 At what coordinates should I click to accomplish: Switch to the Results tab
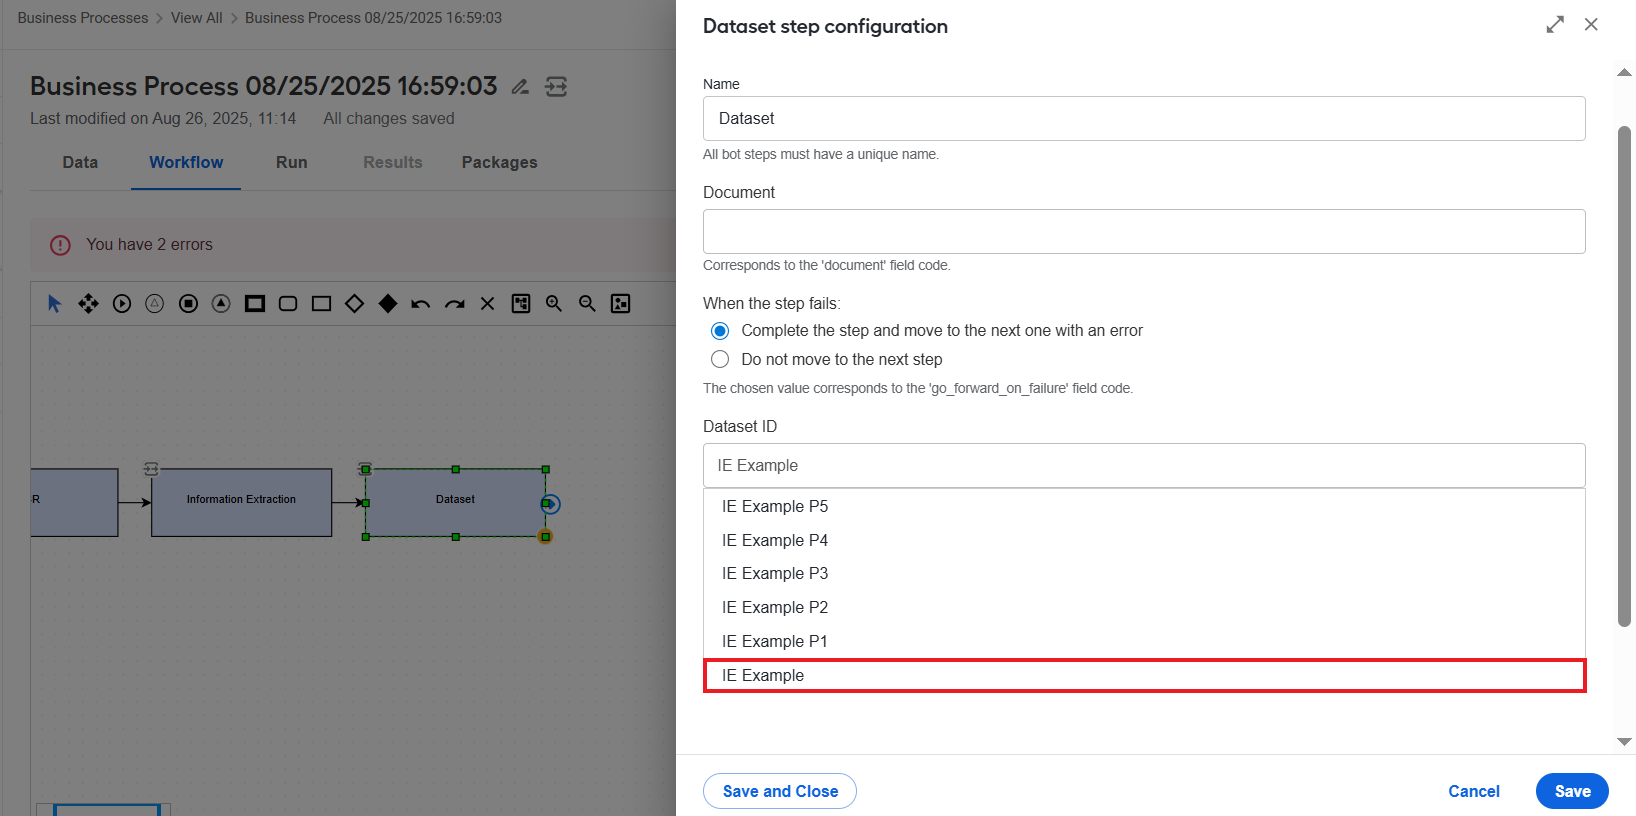point(393,163)
